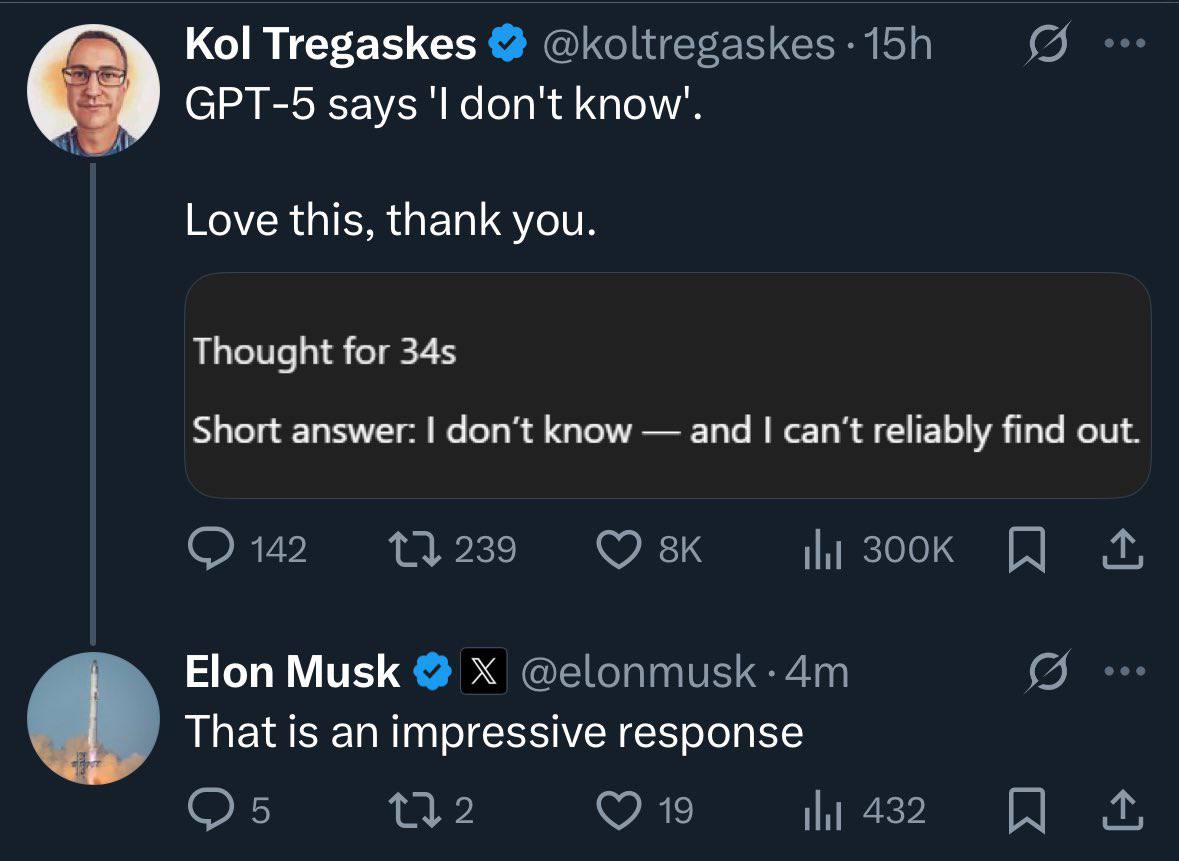Open the @koltregaskes handle link
The image size is (1179, 861).
click(x=687, y=44)
